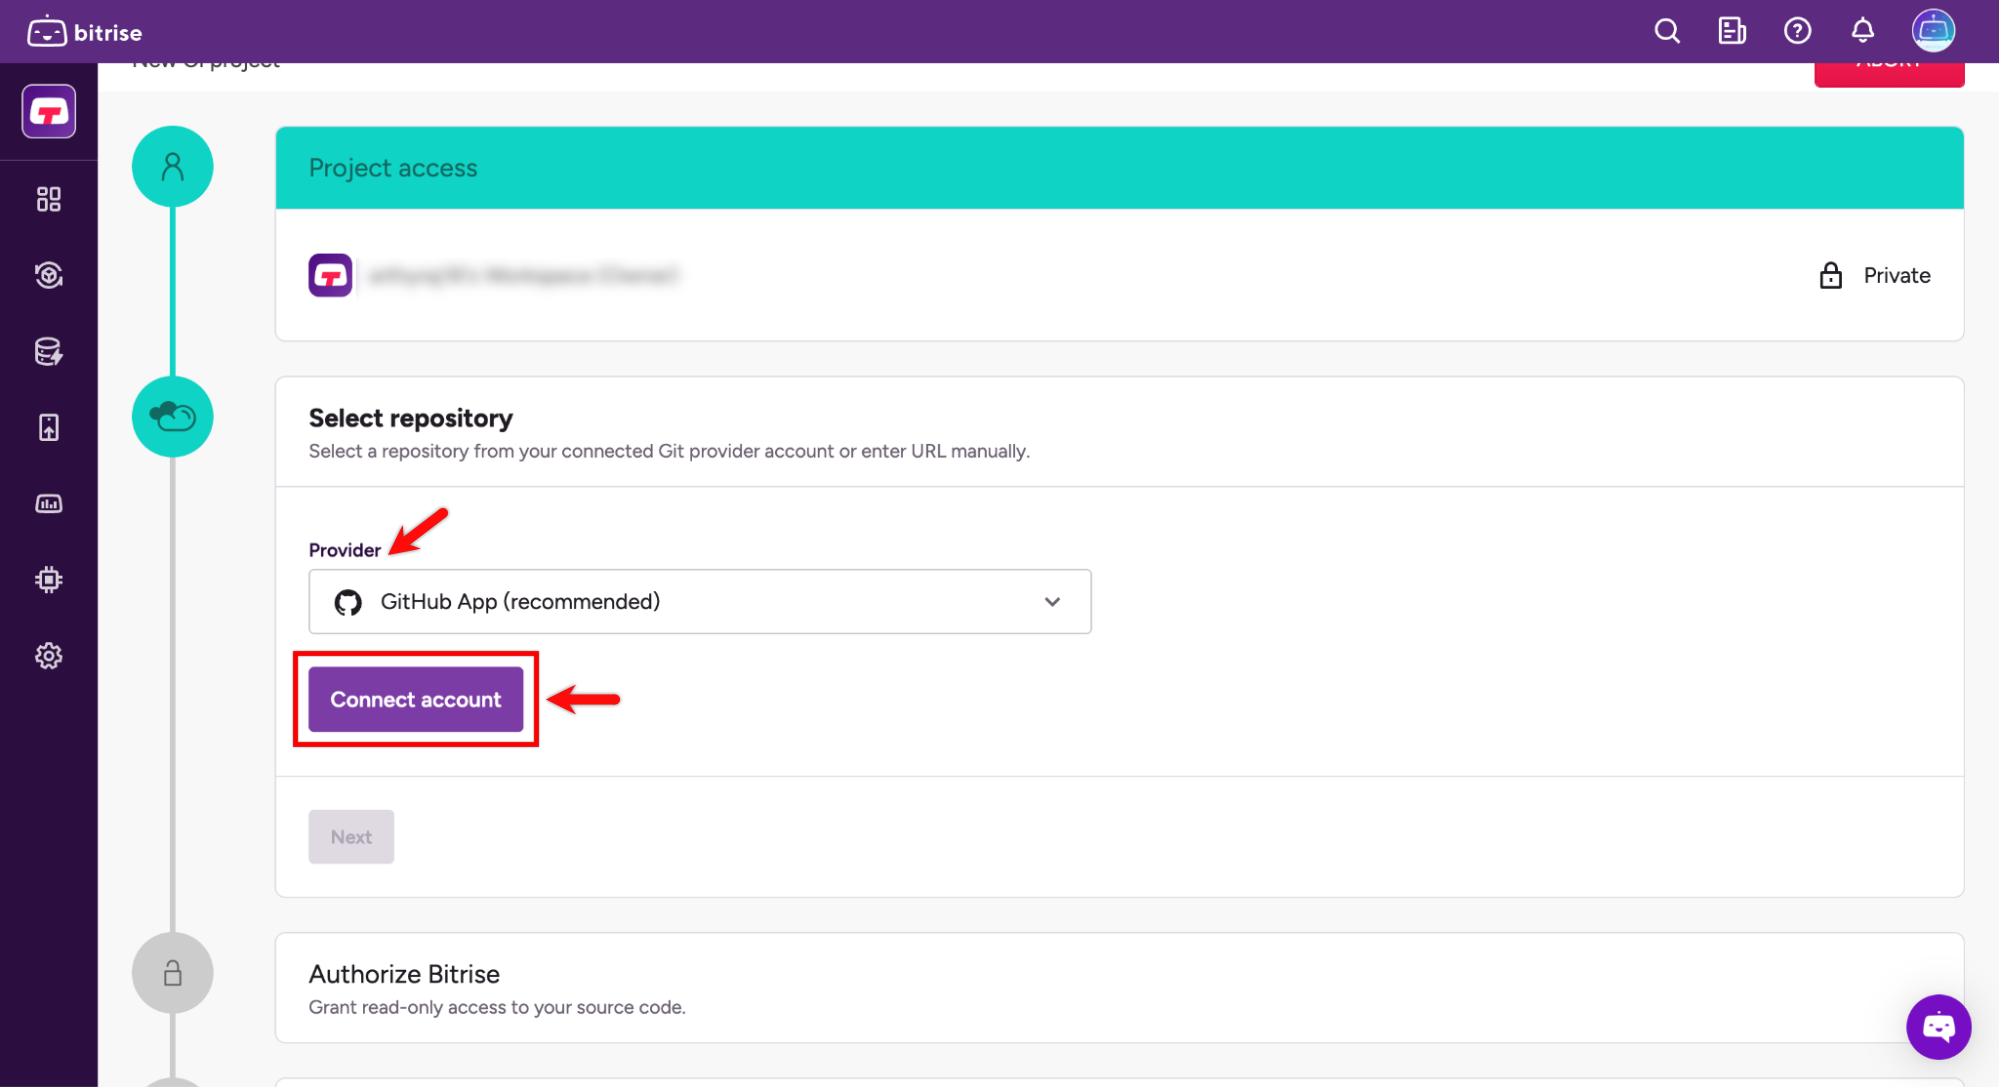Viewport: 1999px width, 1088px height.
Task: Open the settings gear in sidebar
Action: [x=49, y=656]
